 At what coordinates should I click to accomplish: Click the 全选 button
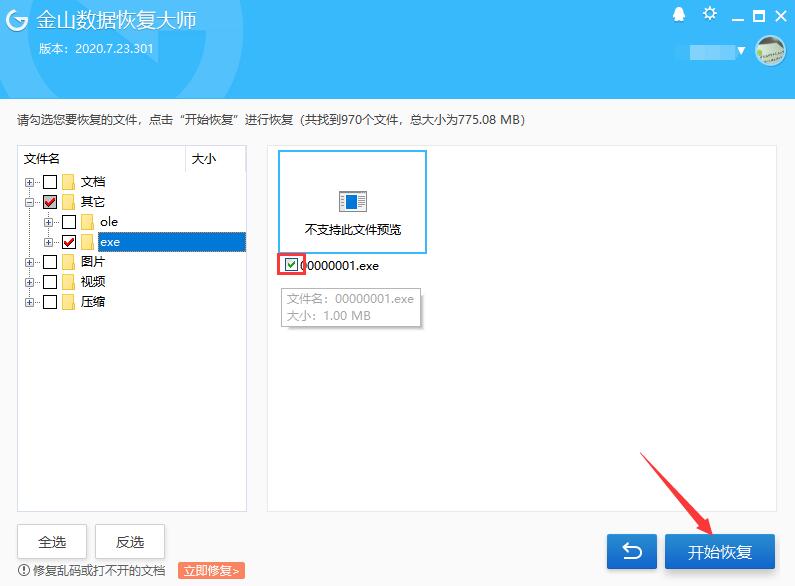click(x=52, y=542)
